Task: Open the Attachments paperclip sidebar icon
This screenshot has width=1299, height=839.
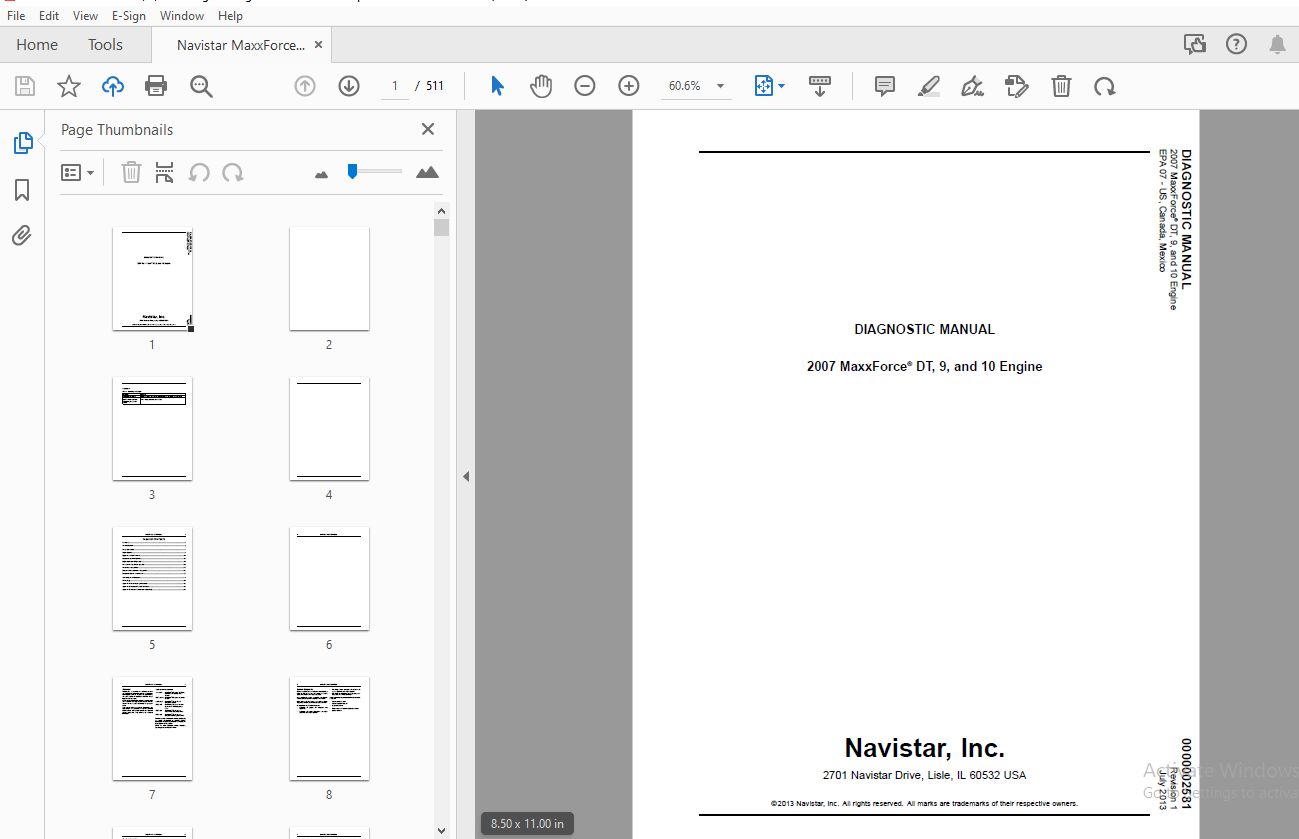Action: [22, 236]
